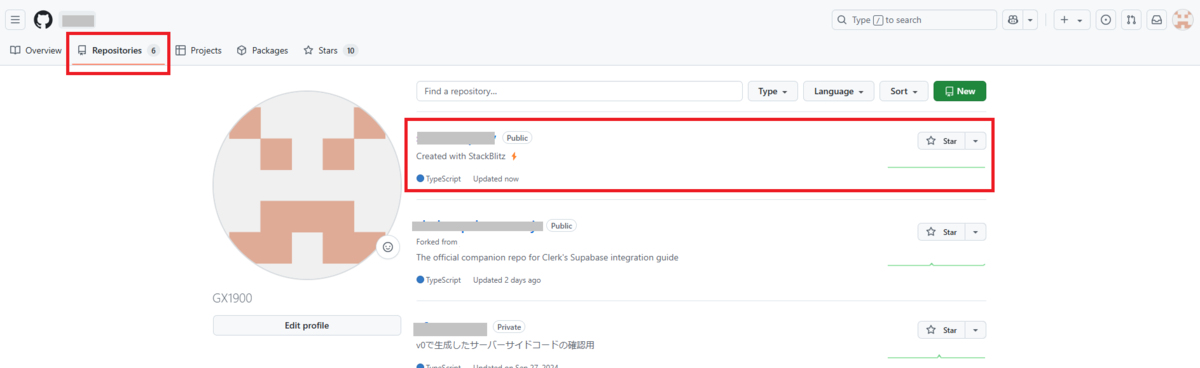Screen dimensions: 1200x368
Task: Switch to the Projects tab
Action: [198, 50]
